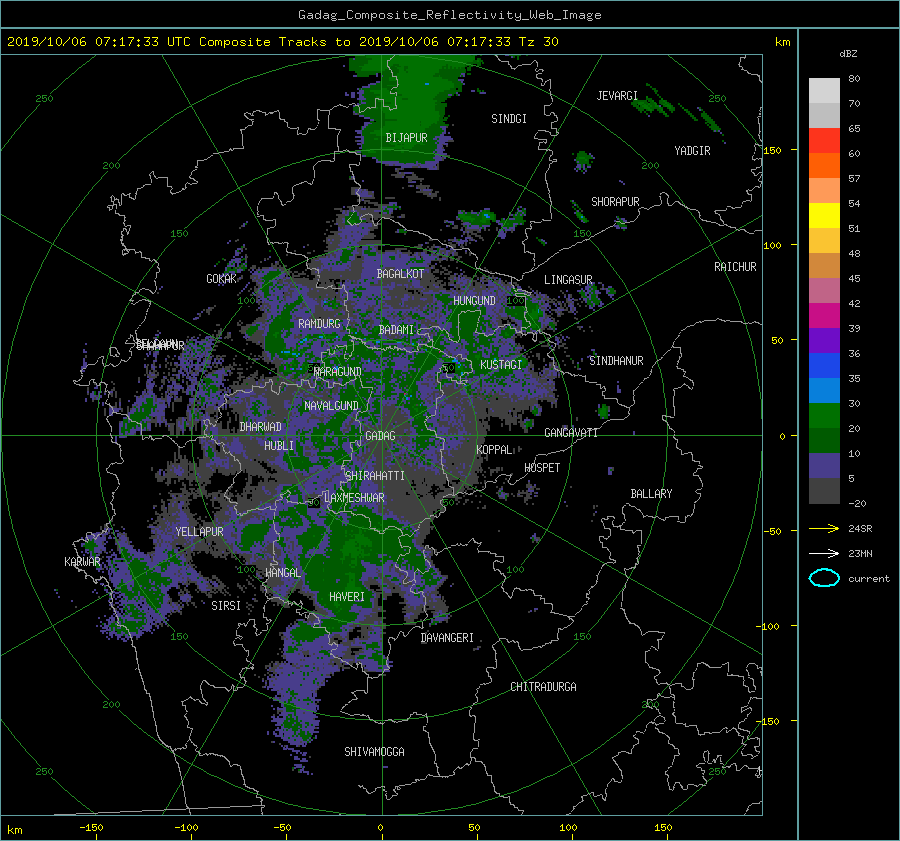This screenshot has width=900, height=841.
Task: Pick the light blue 35-30 dBZ swatch
Action: click(x=824, y=391)
